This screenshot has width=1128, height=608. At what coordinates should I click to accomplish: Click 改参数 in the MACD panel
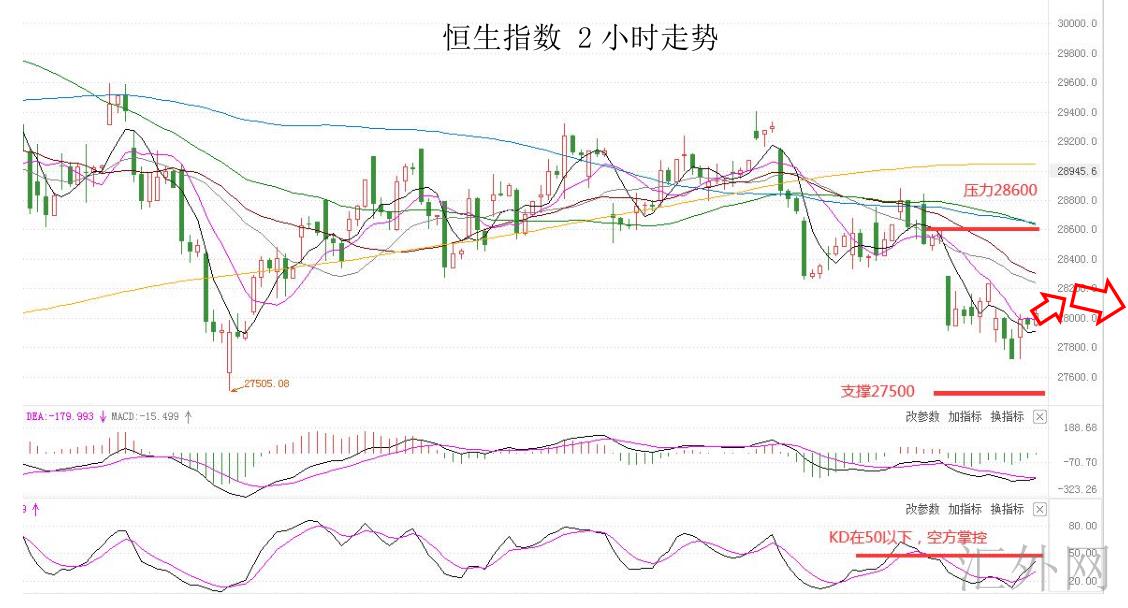tap(922, 416)
